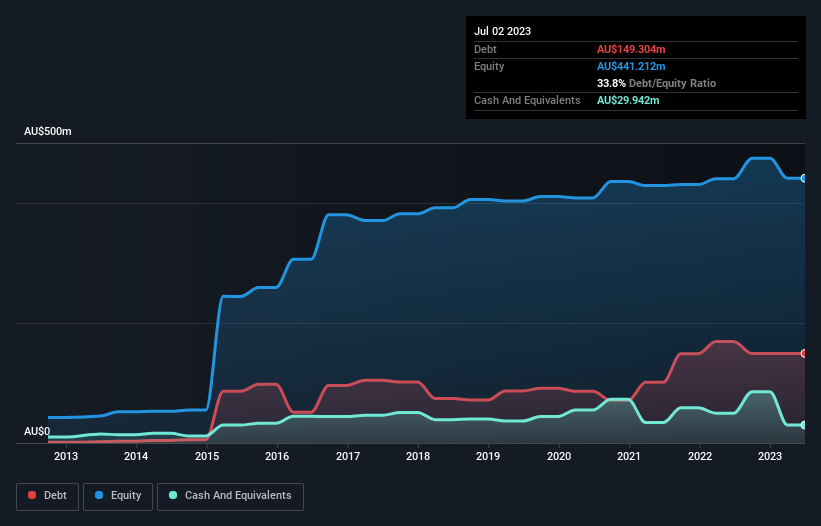Click the 2018 x-axis label
This screenshot has height=526, width=821.
pyautogui.click(x=418, y=456)
